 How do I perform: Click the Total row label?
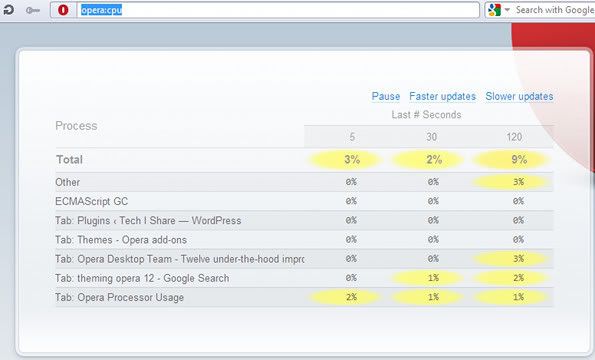69,160
